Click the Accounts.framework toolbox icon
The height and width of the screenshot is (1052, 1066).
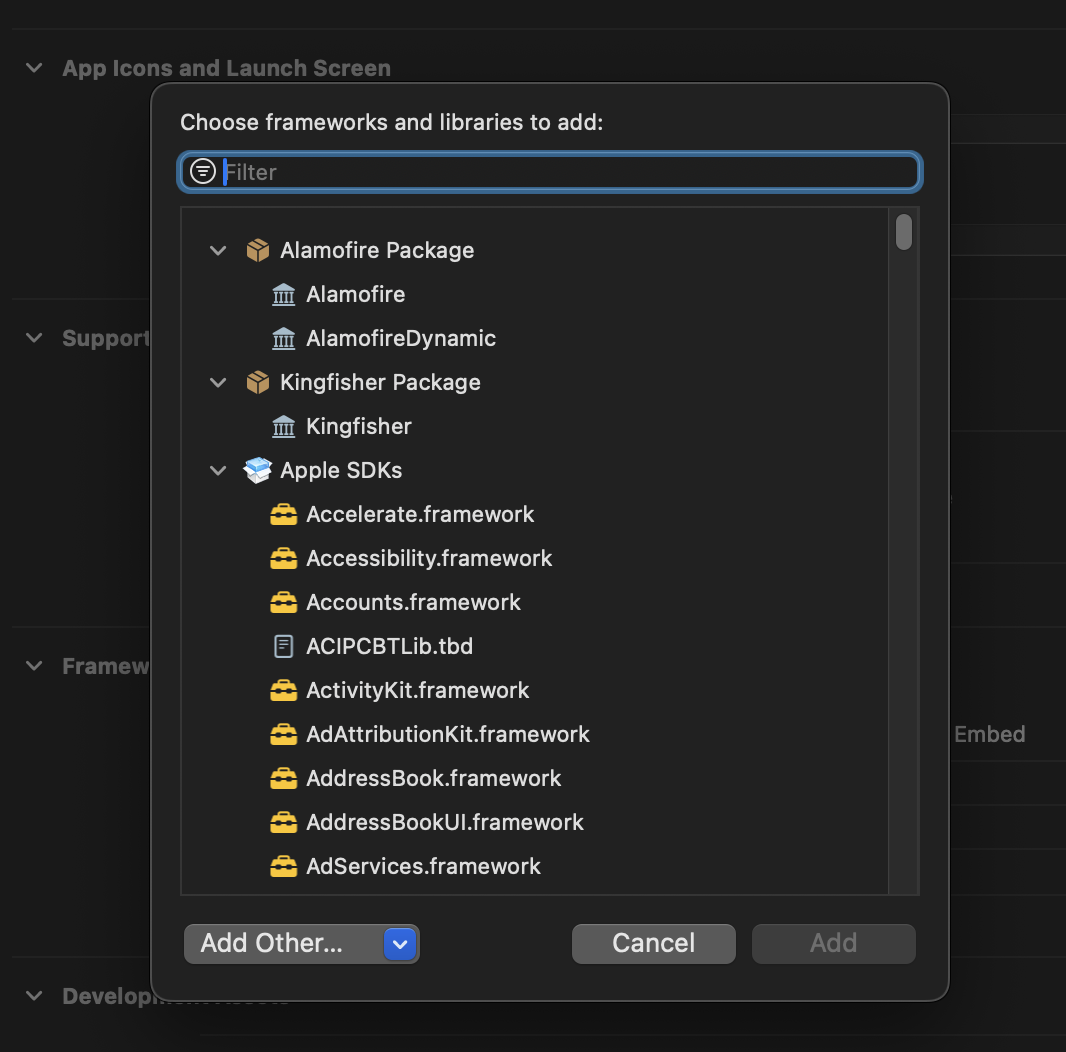283,603
